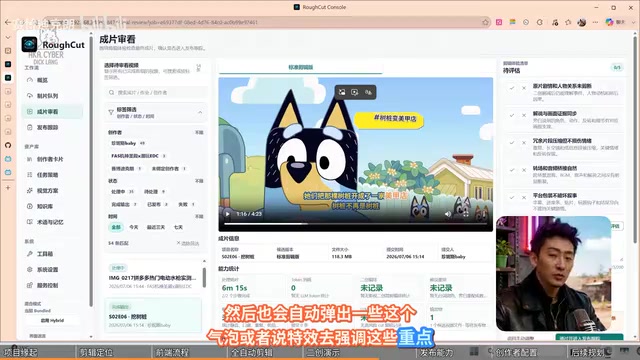Image resolution: width=640 pixels, height=360 pixels.
Task: Filter by status 处理中
Action: pyautogui.click(x=123, y=191)
